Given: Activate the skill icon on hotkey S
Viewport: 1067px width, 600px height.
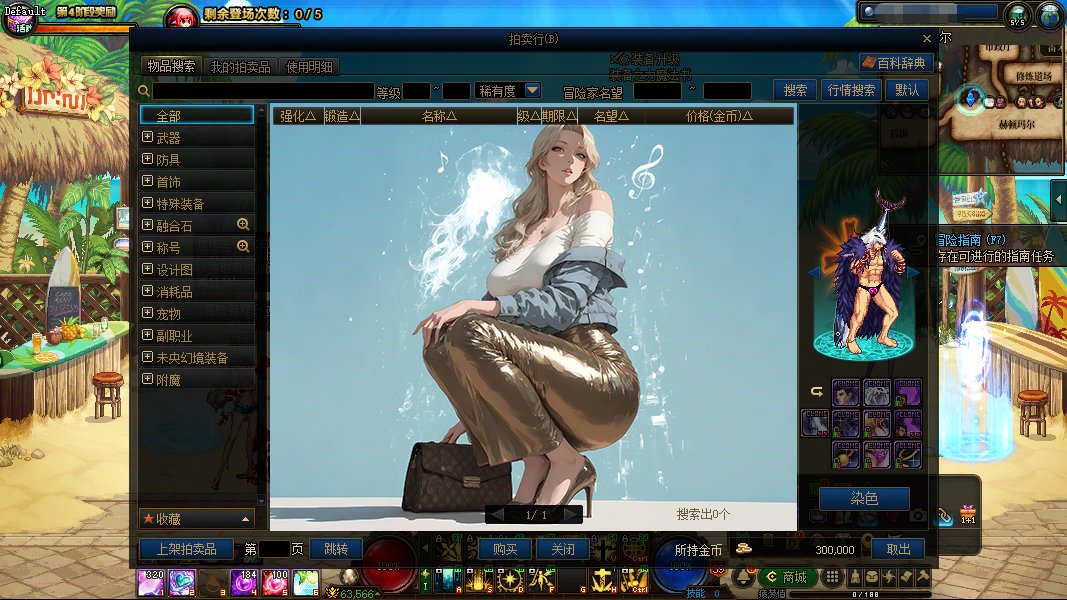Looking at the screenshot, I should point(478,580).
